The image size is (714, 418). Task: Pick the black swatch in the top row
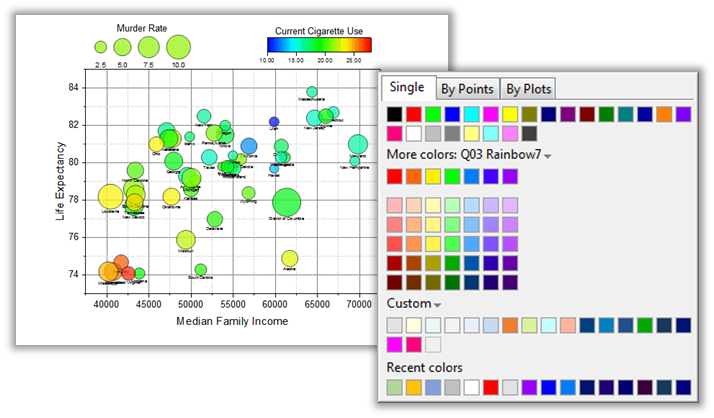[x=395, y=115]
